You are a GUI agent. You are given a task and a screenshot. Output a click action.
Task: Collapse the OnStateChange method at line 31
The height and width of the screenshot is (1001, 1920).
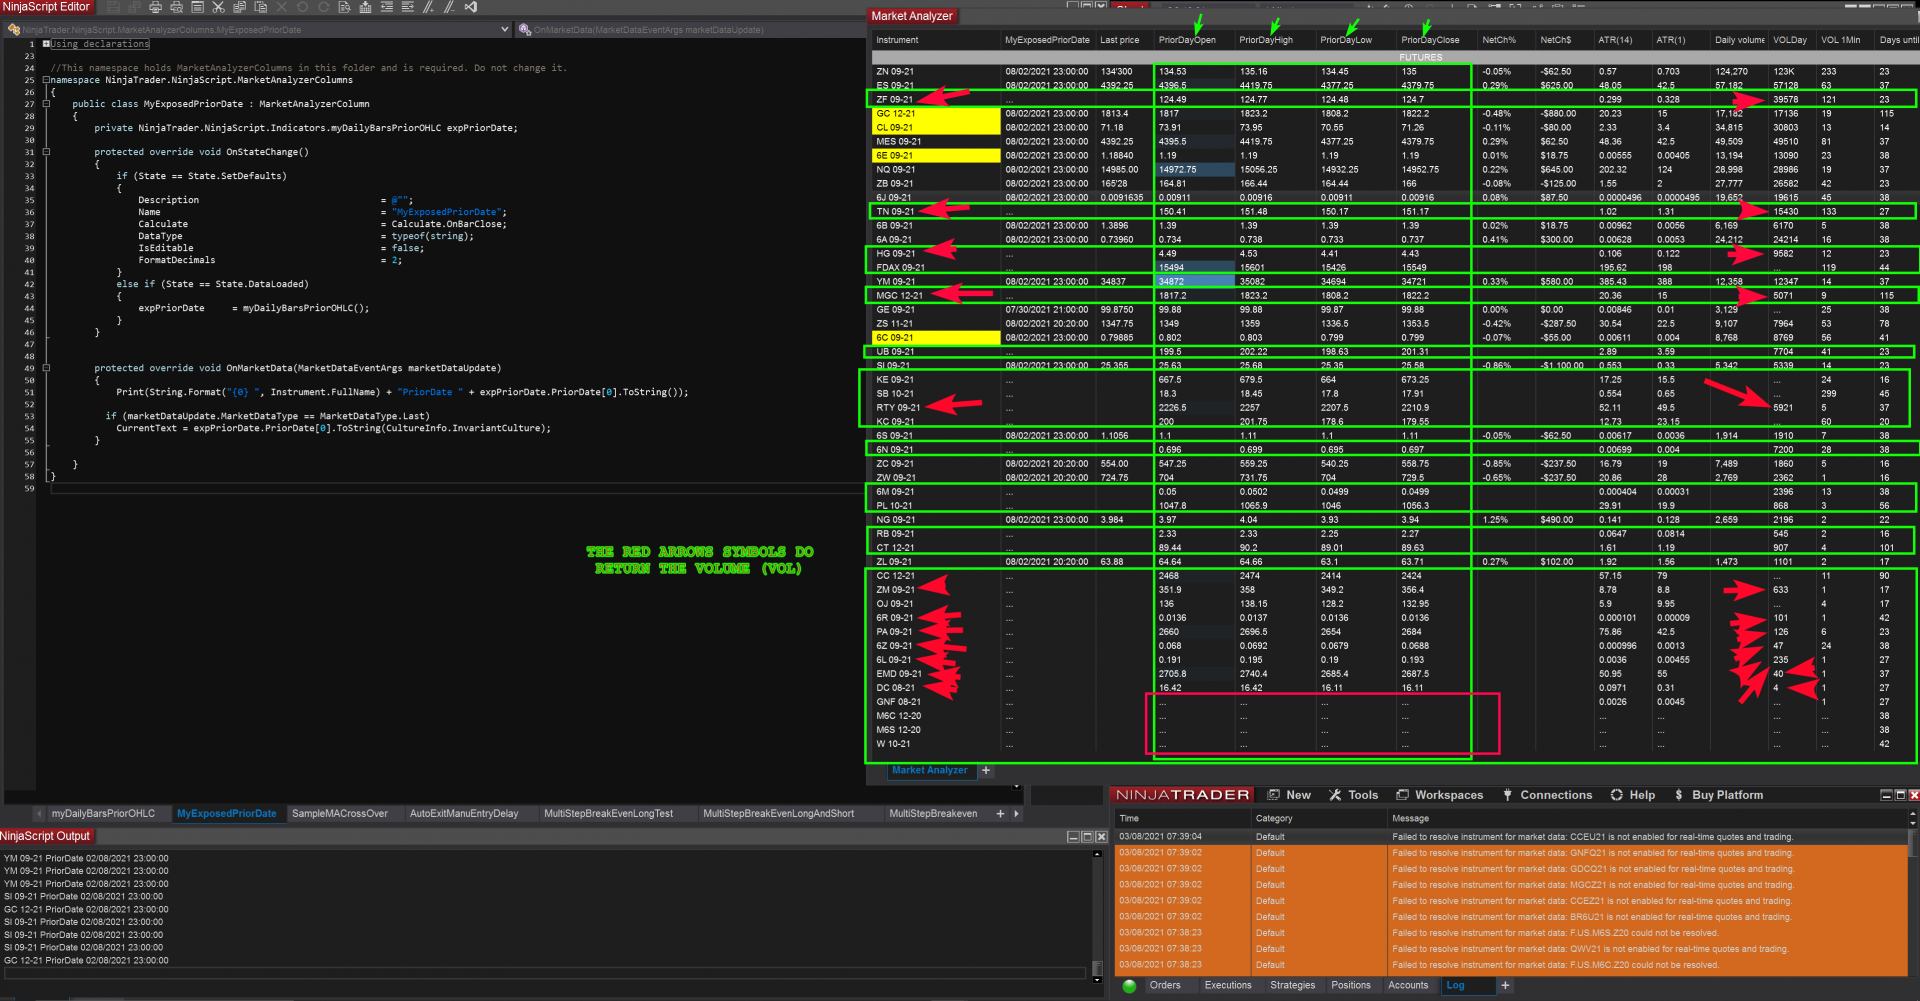pos(46,152)
